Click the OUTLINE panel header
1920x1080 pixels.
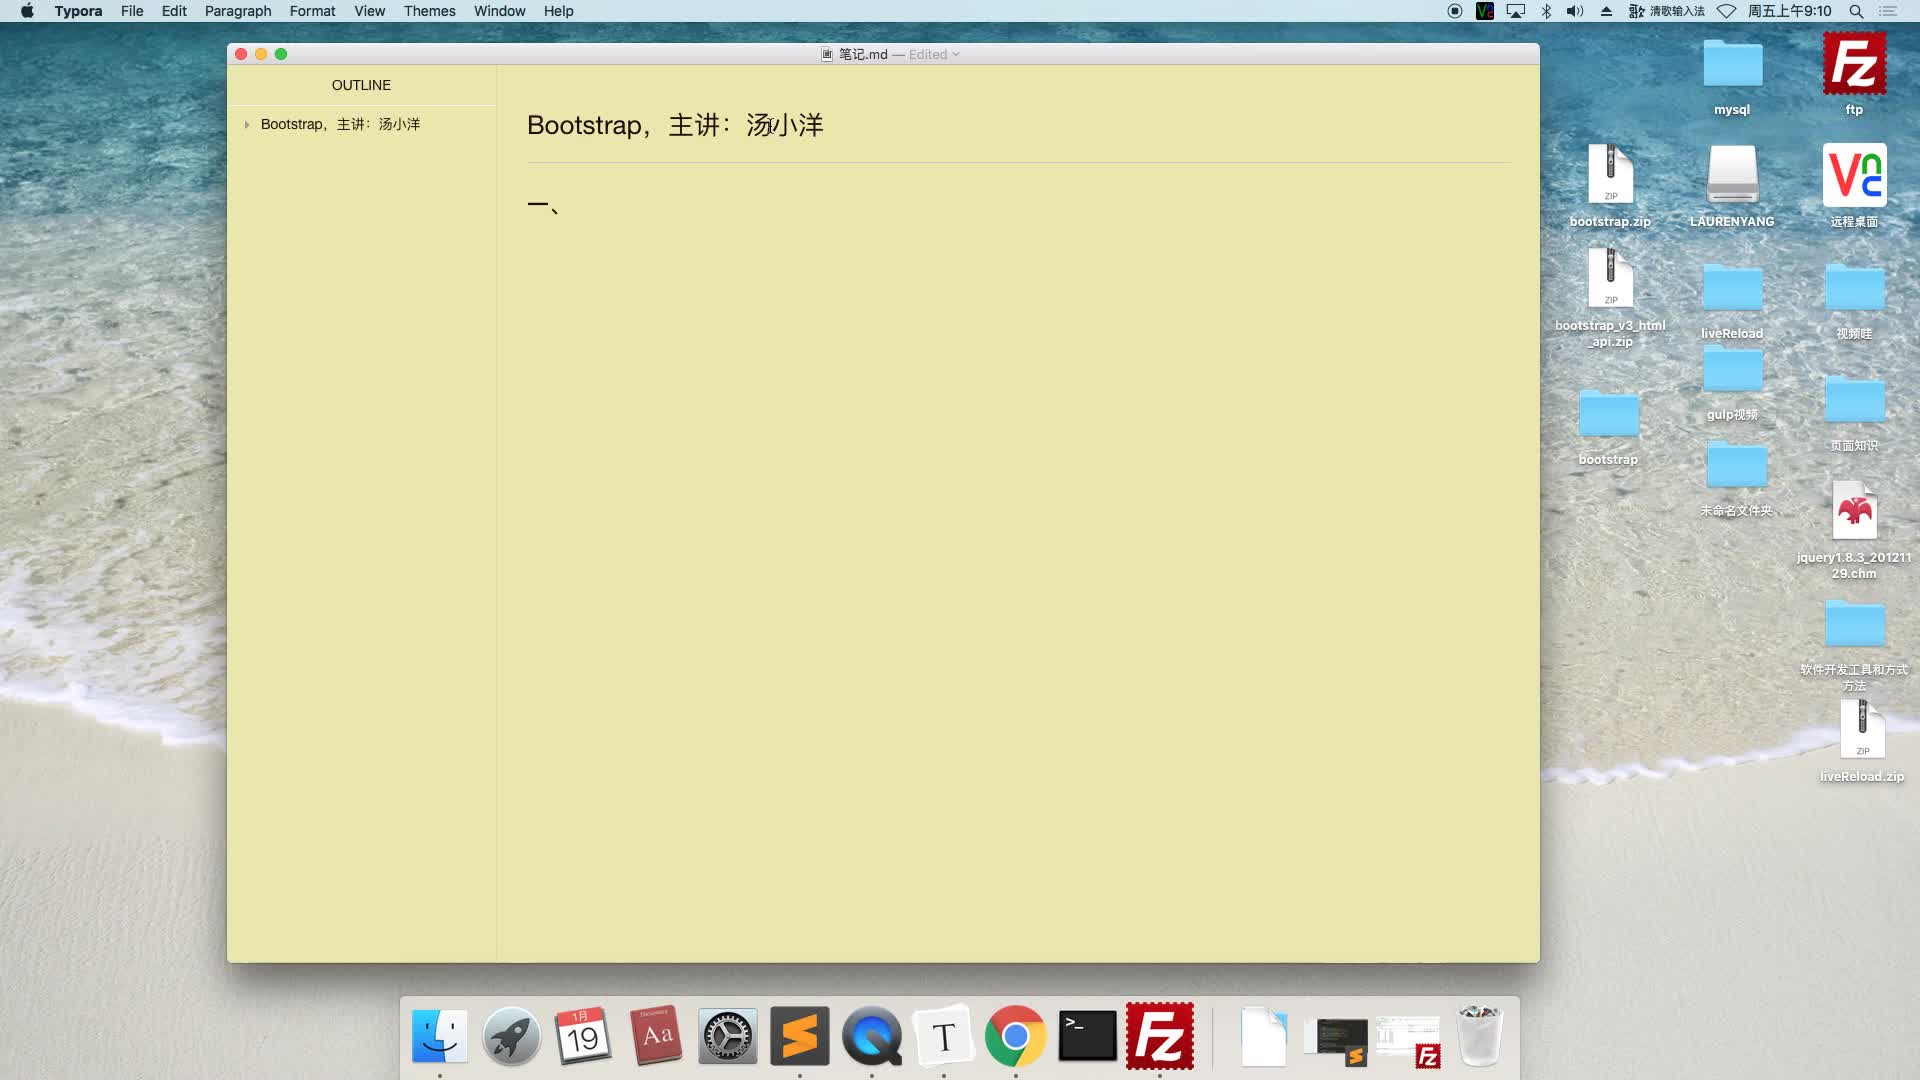(x=361, y=85)
